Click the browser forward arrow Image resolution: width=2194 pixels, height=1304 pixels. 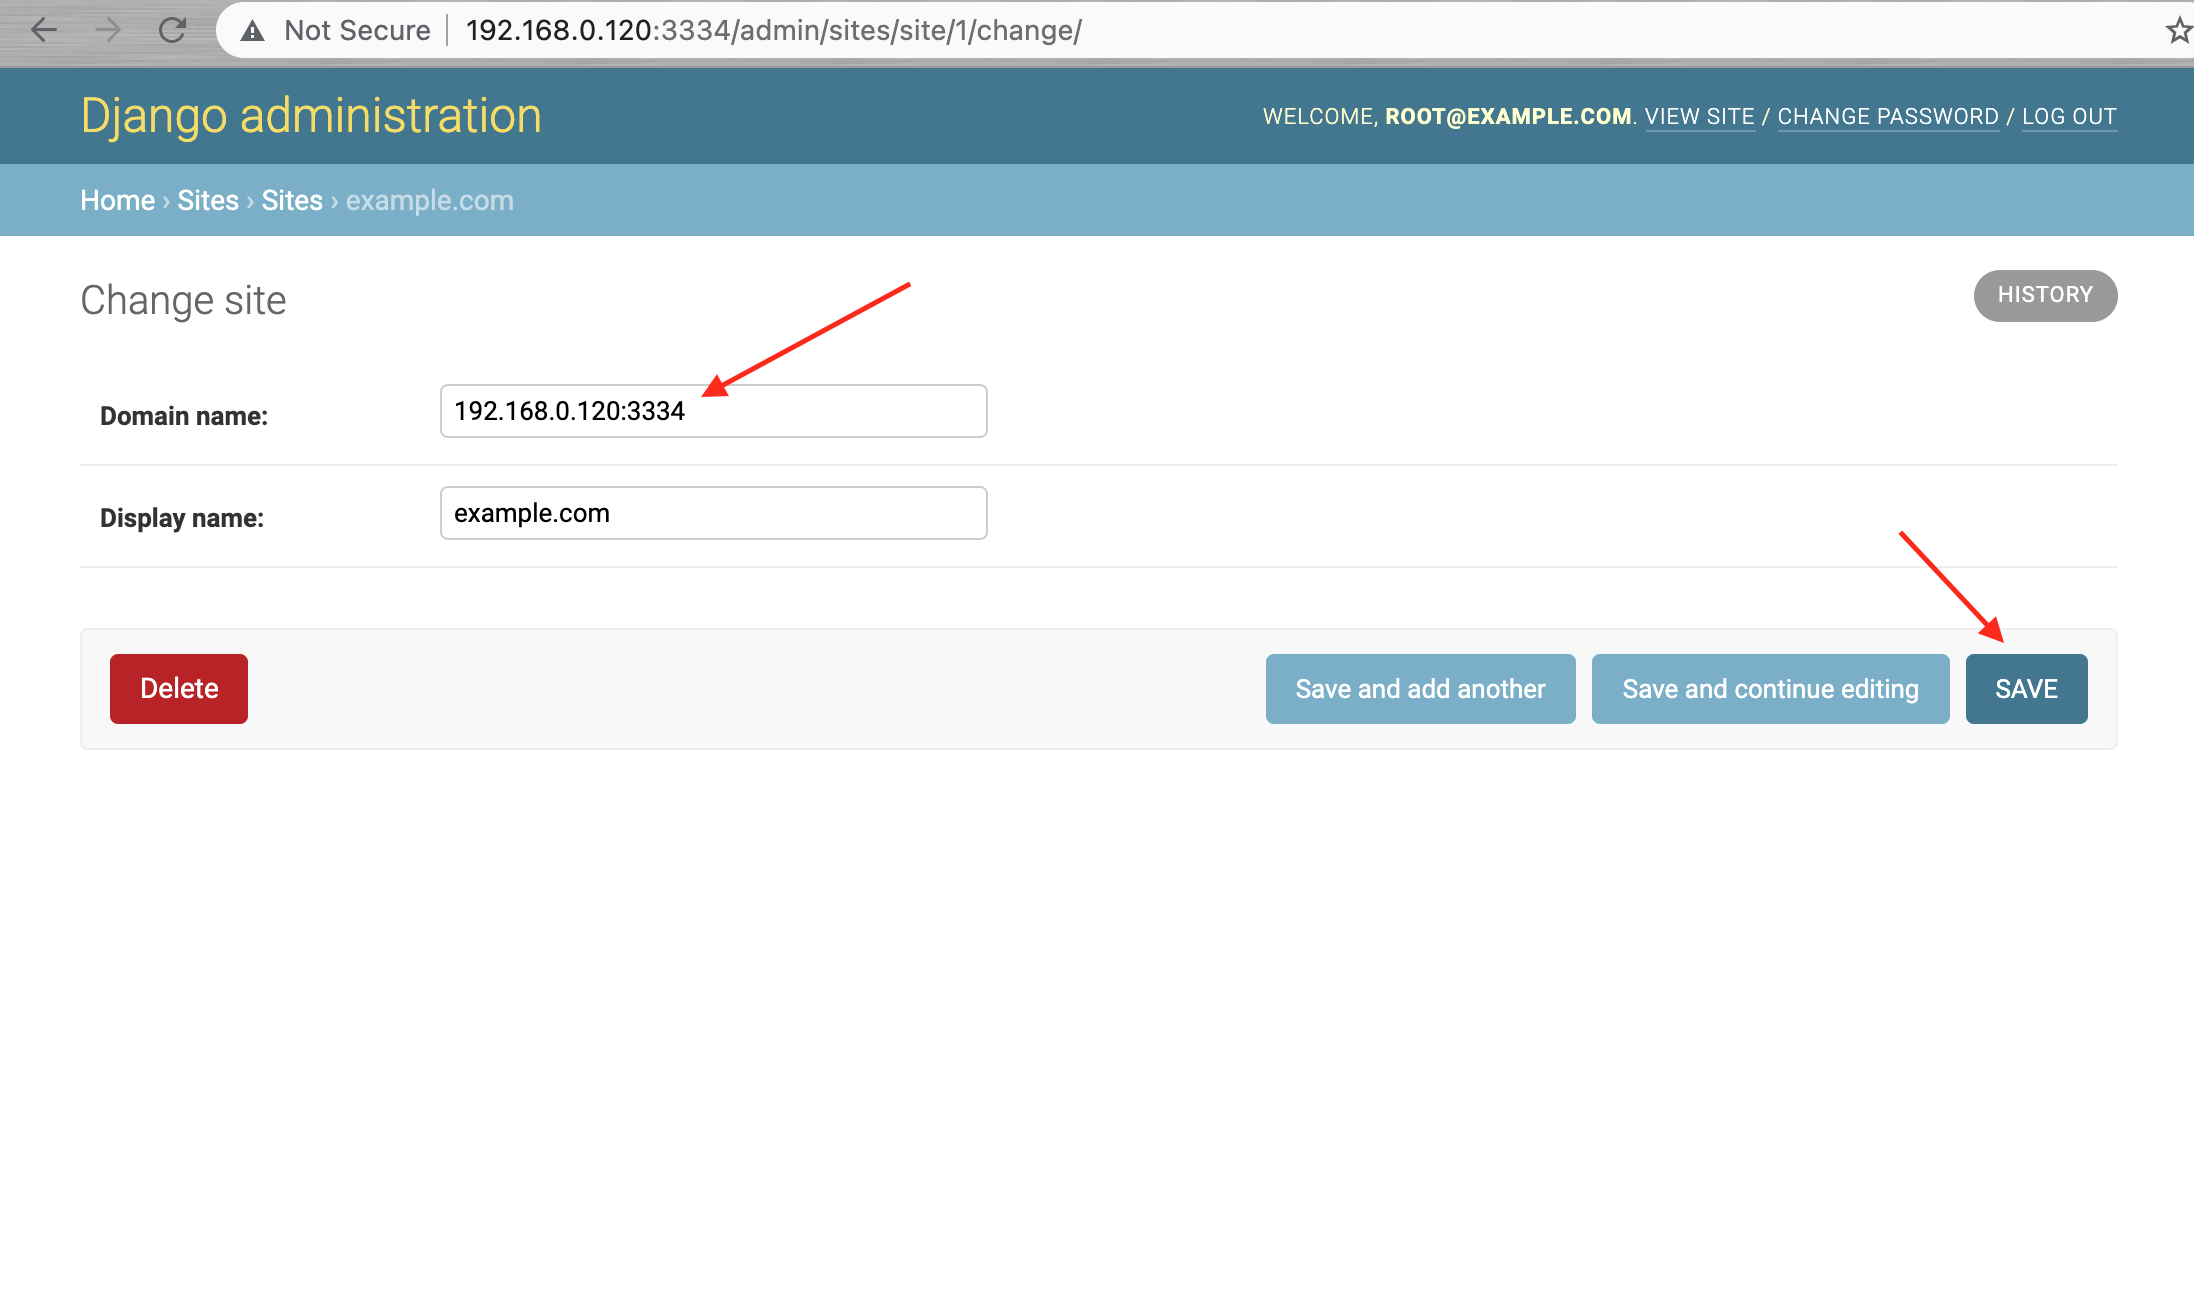(x=108, y=30)
